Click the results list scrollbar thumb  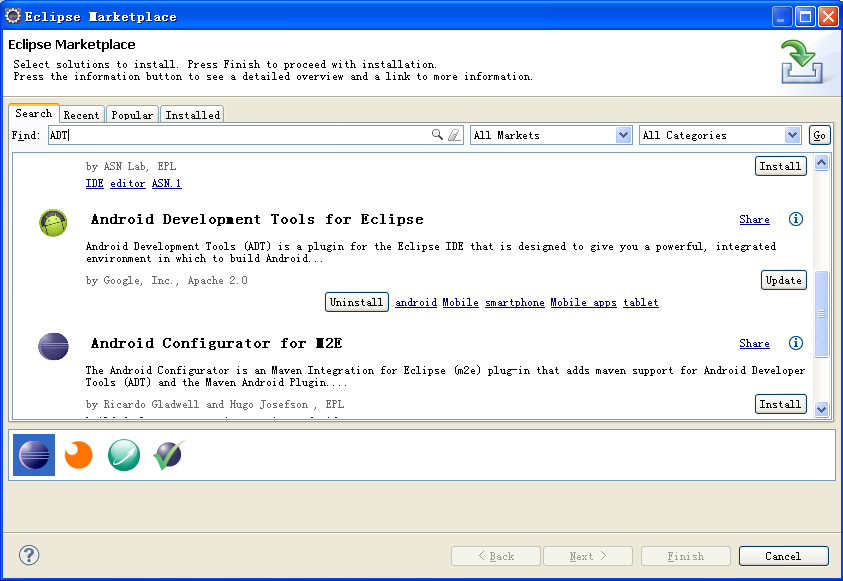pos(821,314)
